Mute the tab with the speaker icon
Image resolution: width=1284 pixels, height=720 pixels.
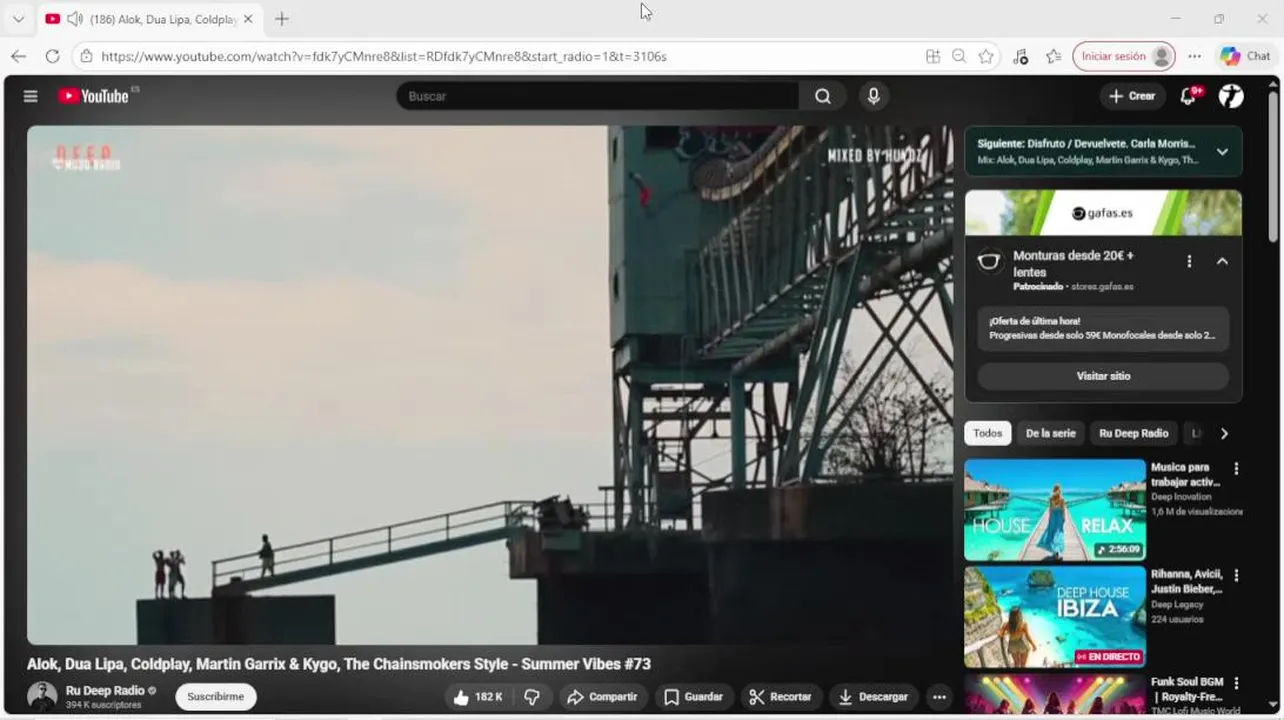coord(74,19)
